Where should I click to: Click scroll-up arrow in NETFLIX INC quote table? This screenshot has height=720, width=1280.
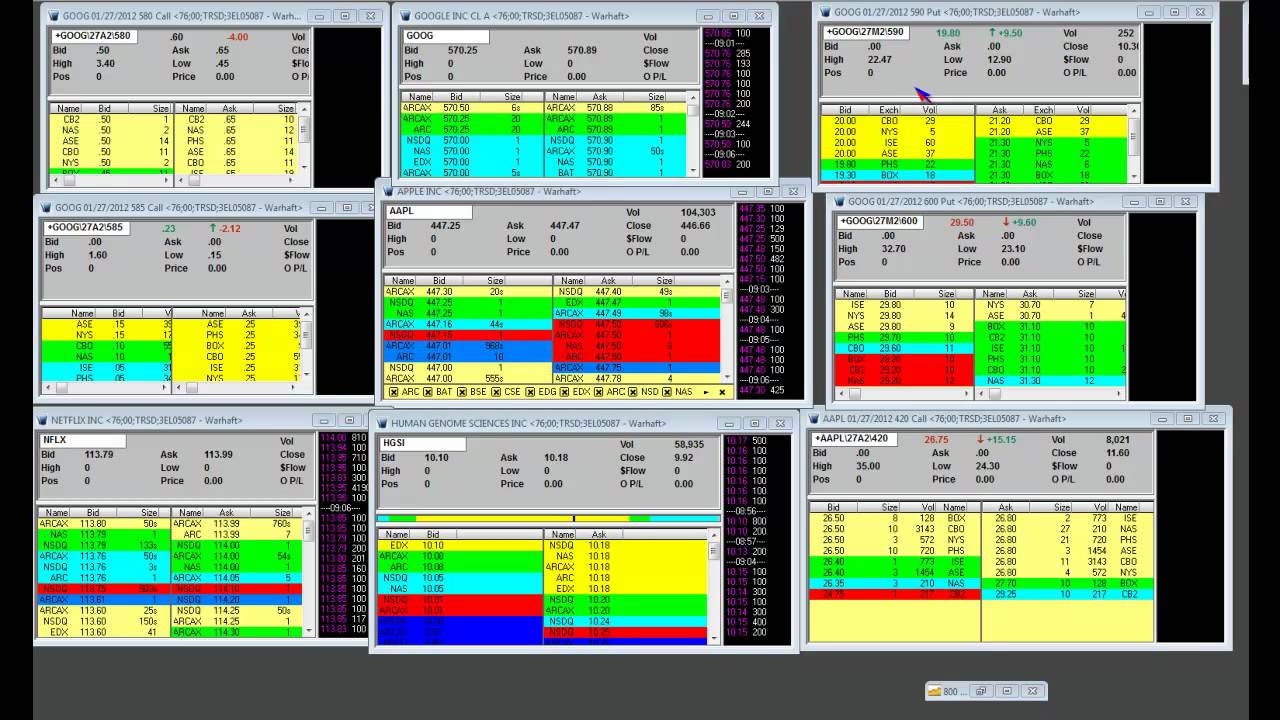coord(307,513)
